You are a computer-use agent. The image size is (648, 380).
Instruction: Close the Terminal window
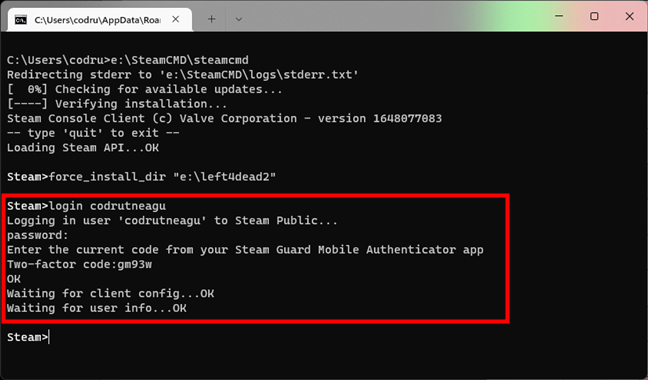coord(629,17)
